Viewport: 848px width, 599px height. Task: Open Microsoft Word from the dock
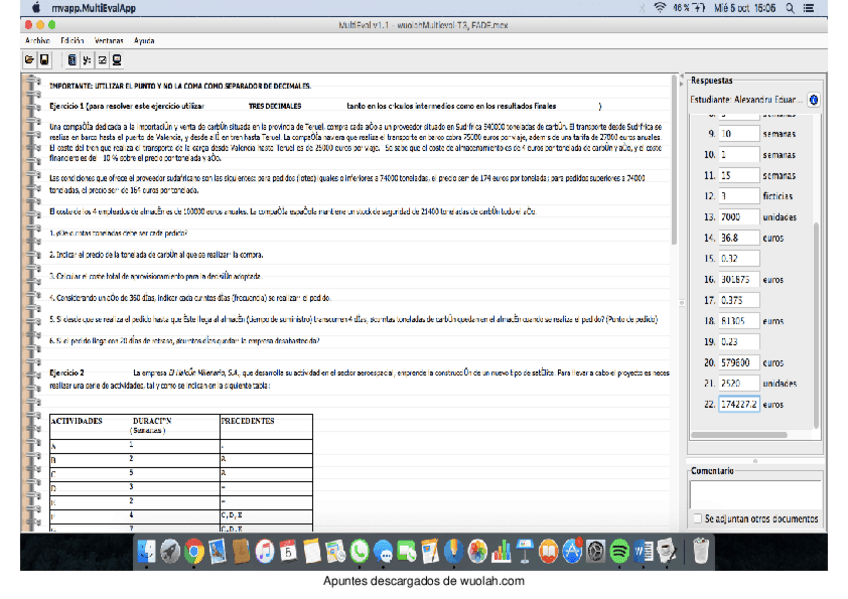pos(643,552)
